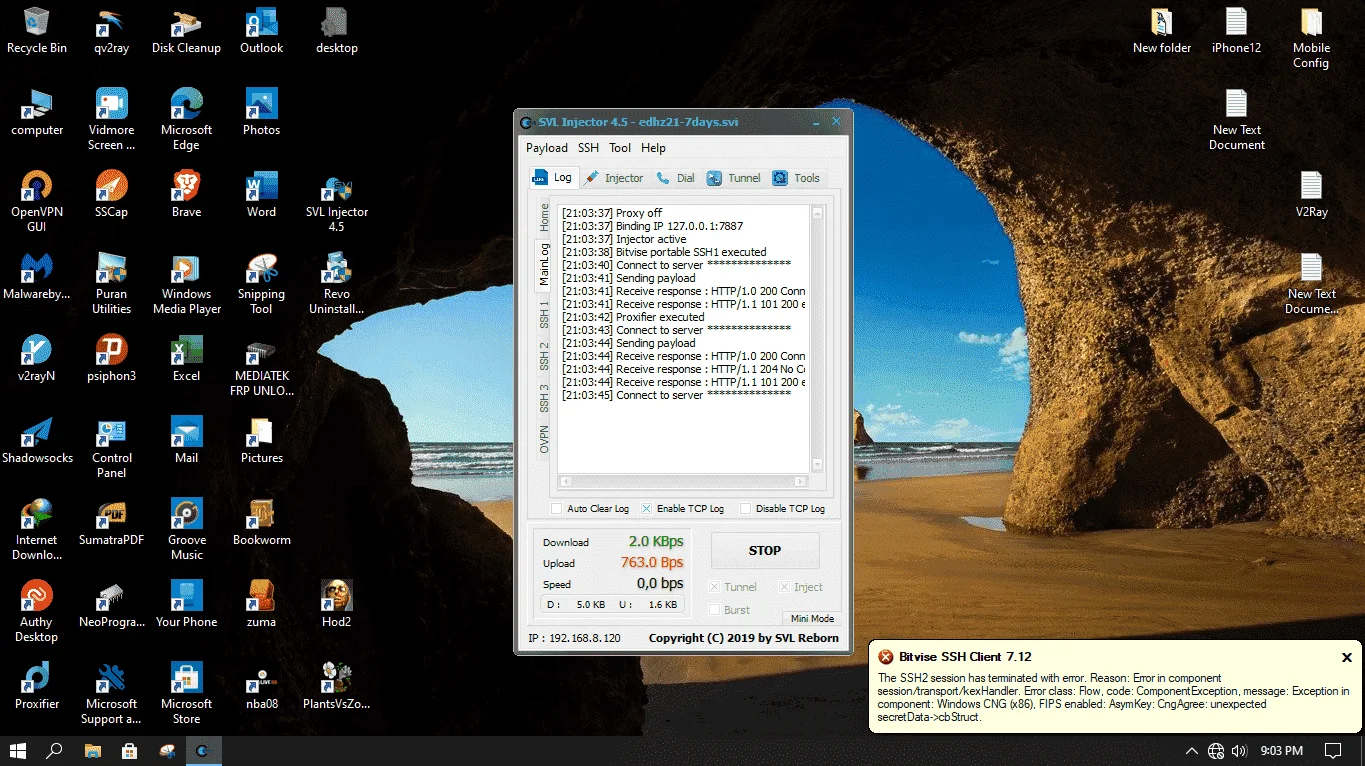Open File Explorer from the taskbar

[92, 750]
